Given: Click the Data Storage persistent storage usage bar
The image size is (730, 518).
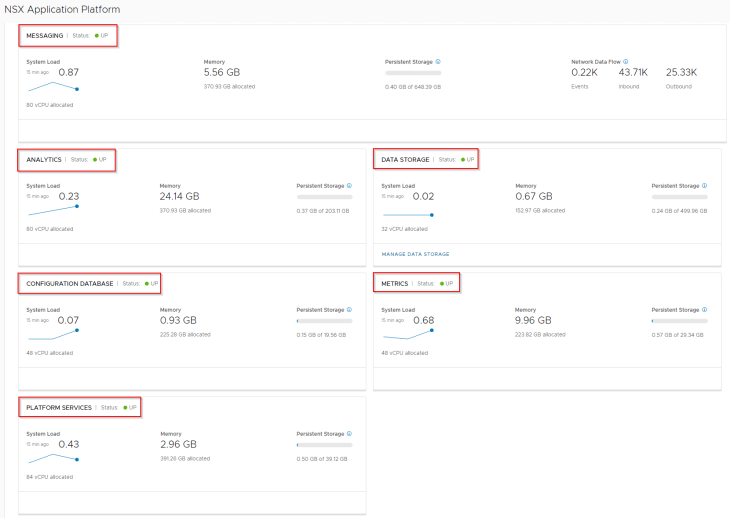Looking at the screenshot, I should [x=680, y=197].
